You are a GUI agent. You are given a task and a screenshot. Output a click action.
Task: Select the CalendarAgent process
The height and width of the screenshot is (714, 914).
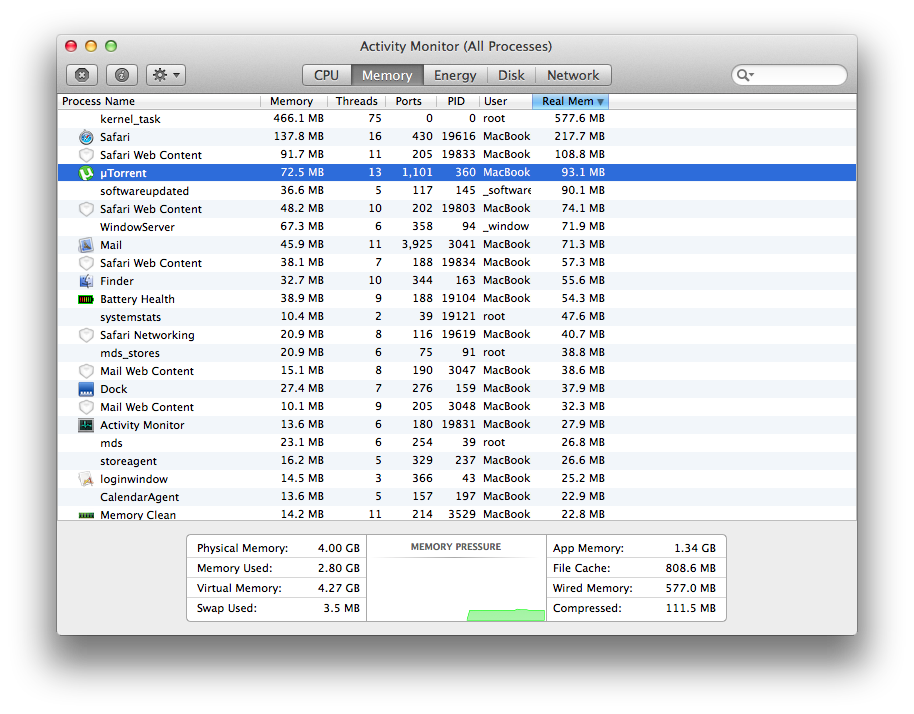pos(457,497)
